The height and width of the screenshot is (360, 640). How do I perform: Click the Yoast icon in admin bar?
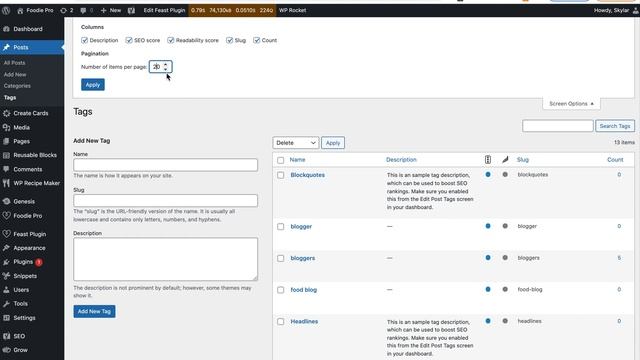click(131, 10)
